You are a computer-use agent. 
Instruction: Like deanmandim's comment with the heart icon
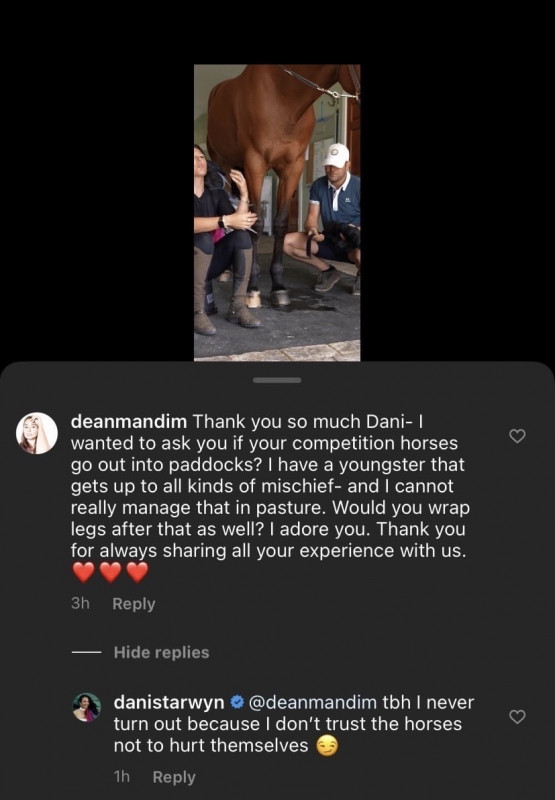pyautogui.click(x=517, y=436)
